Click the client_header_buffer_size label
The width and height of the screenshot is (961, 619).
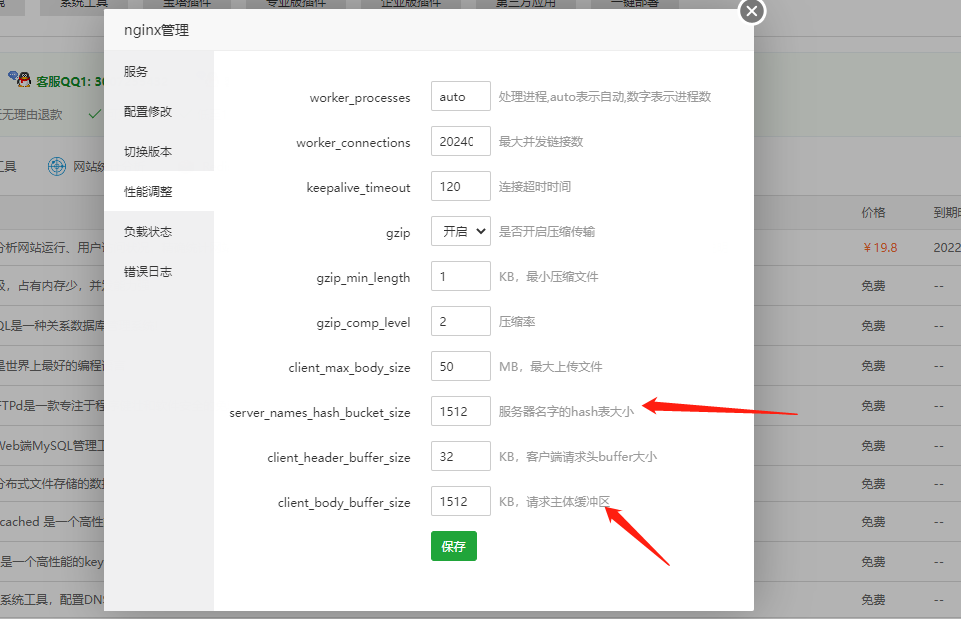339,458
